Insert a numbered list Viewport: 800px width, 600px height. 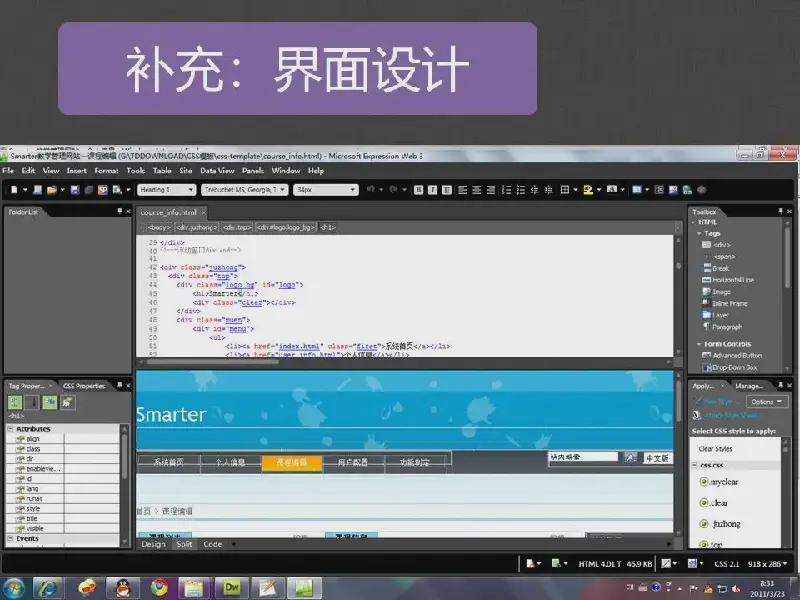coord(506,190)
